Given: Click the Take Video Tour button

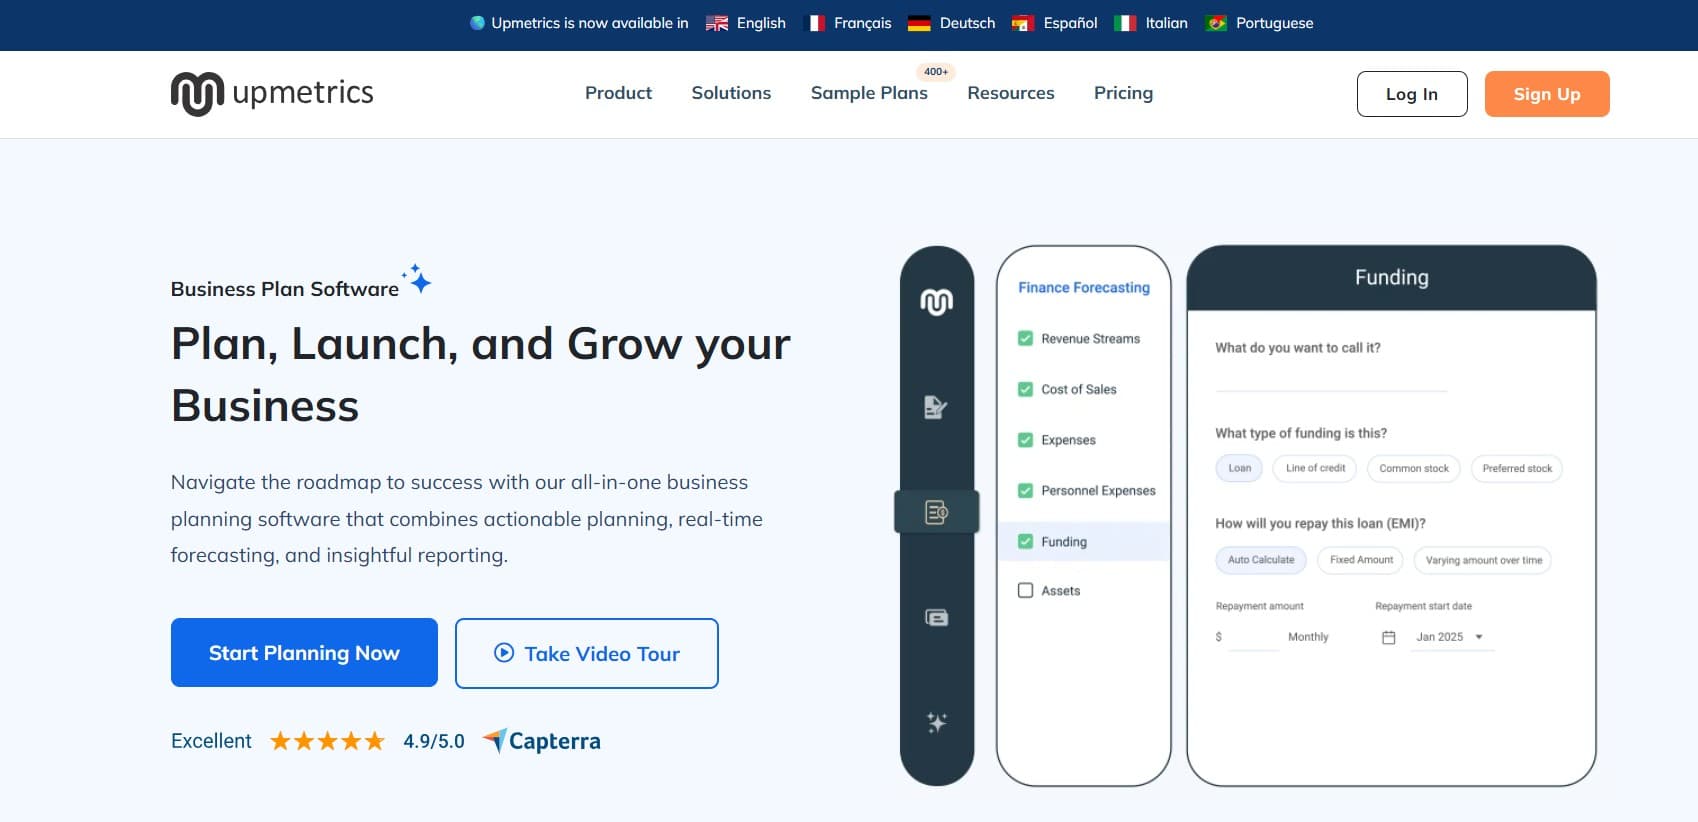Looking at the screenshot, I should (x=587, y=653).
